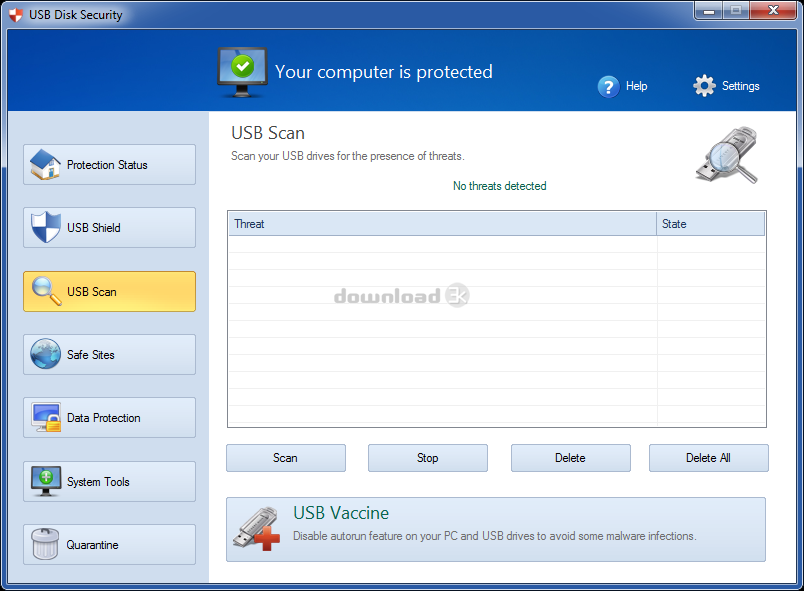Click the trash bin Quarantine icon
This screenshot has width=804, height=591.
click(x=45, y=544)
